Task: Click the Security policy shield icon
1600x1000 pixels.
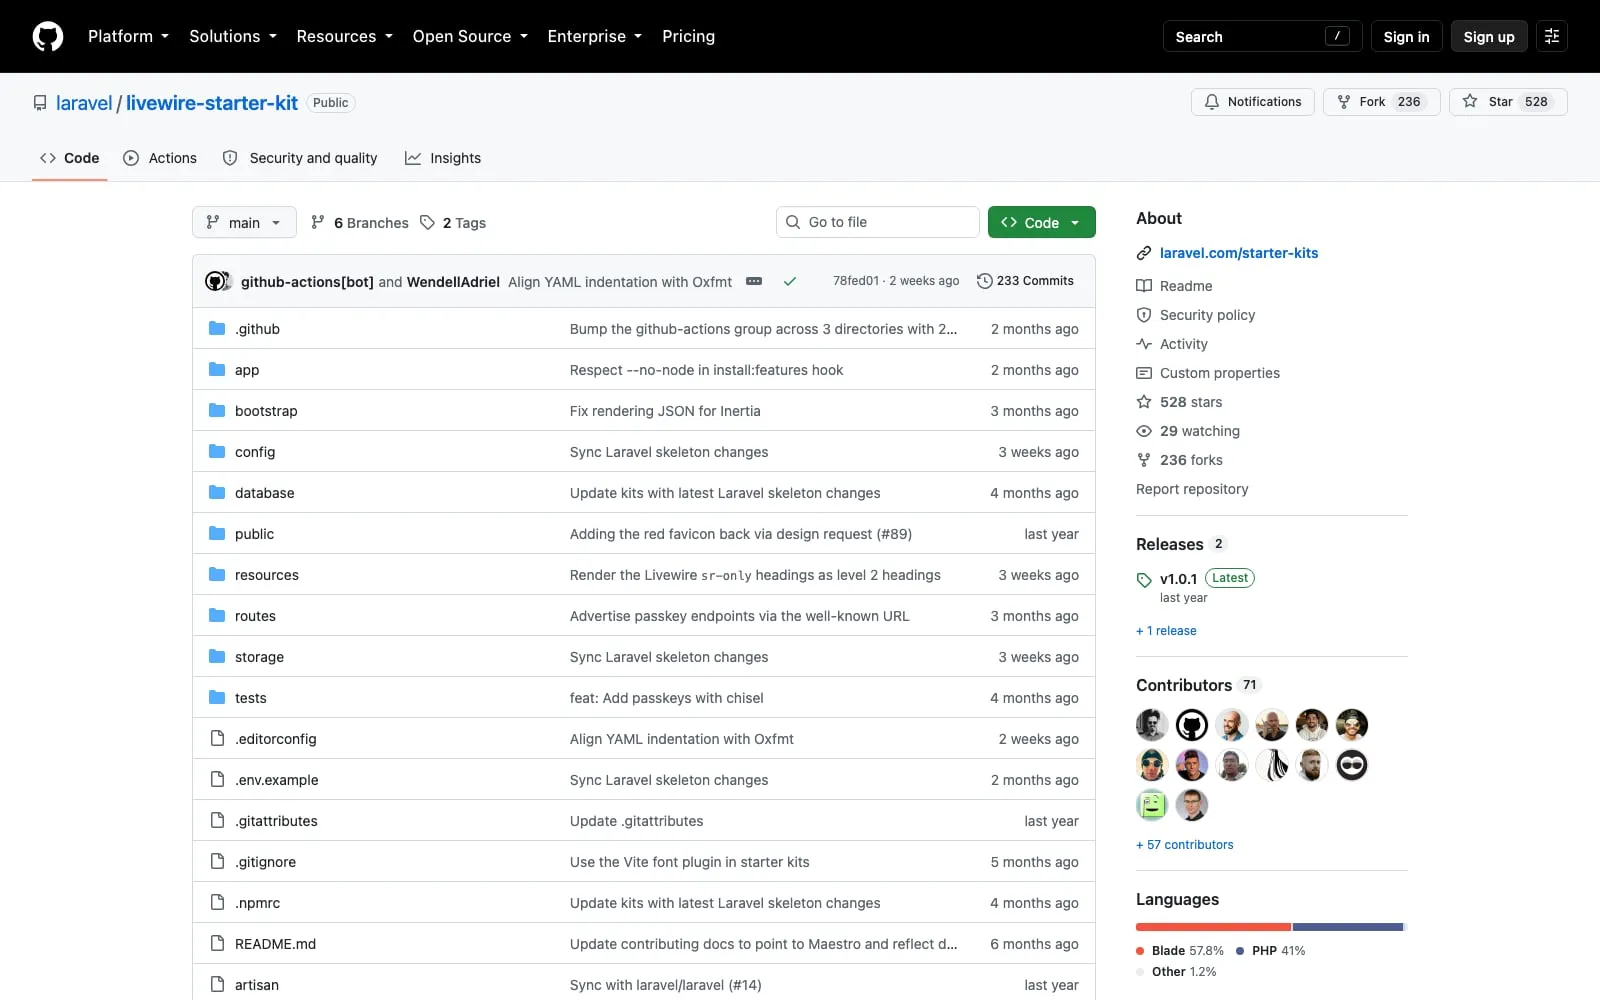Action: [1144, 315]
